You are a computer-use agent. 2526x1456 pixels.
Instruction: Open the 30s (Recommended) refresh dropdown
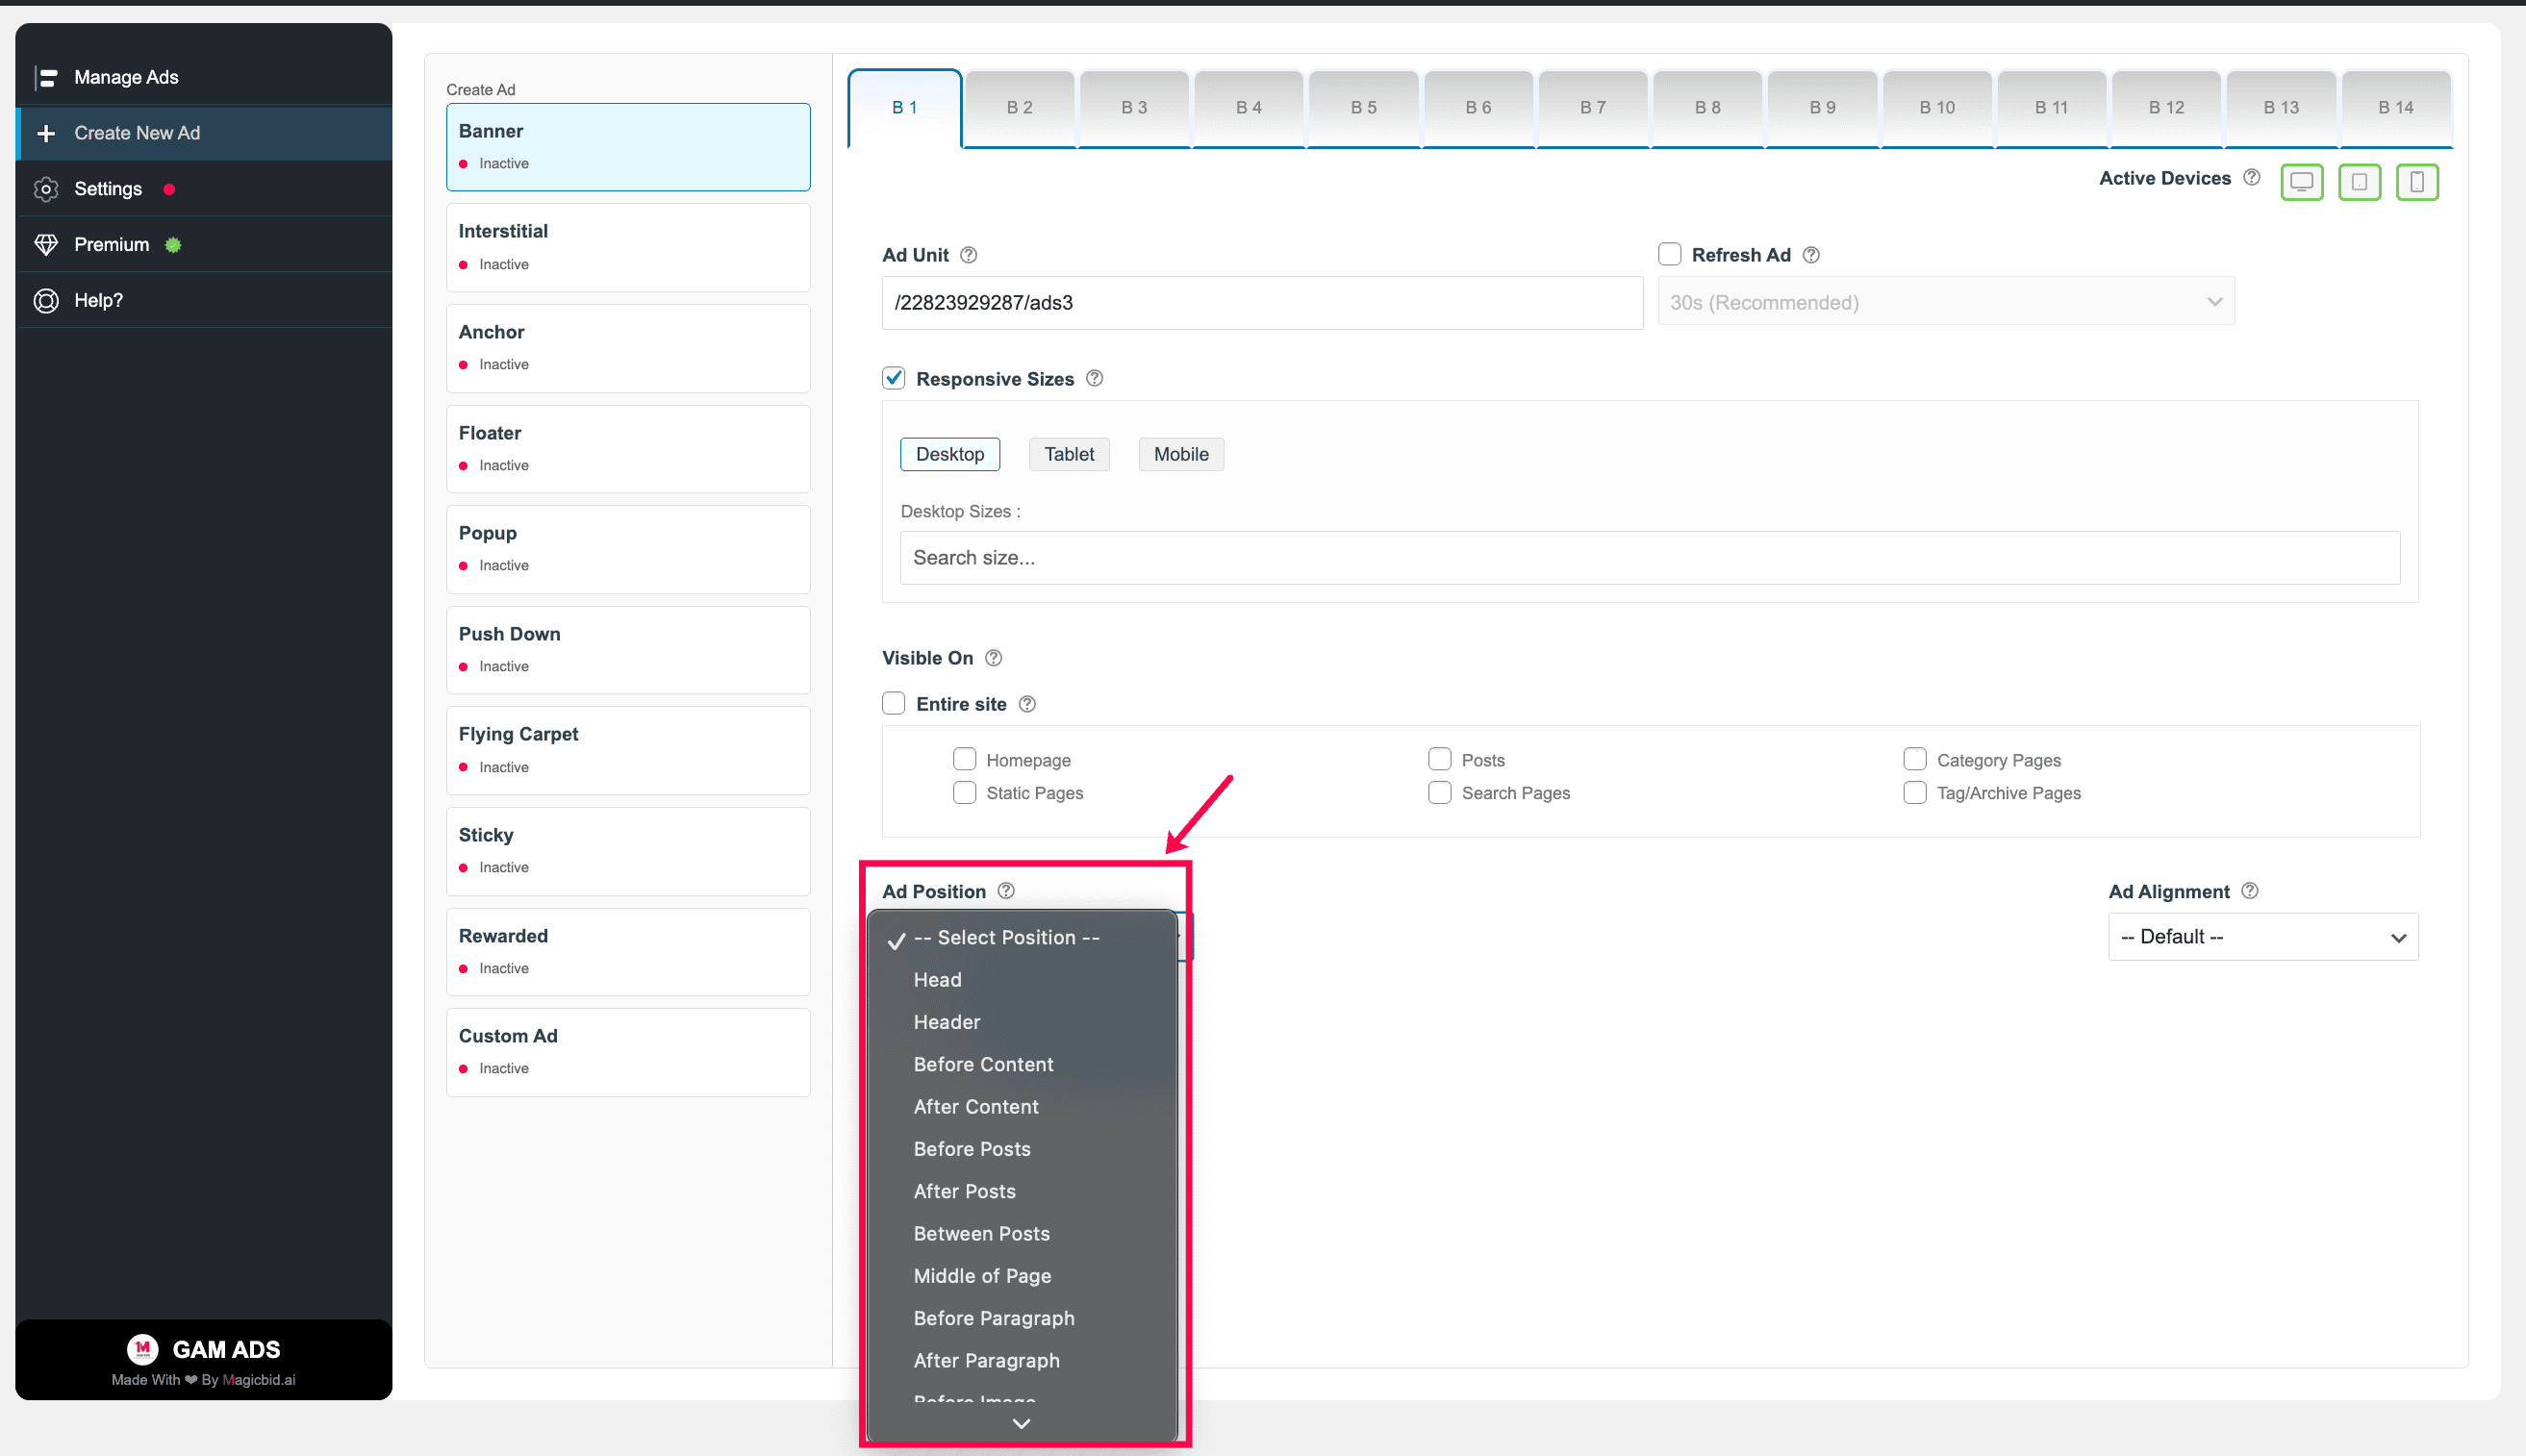pyautogui.click(x=1945, y=302)
